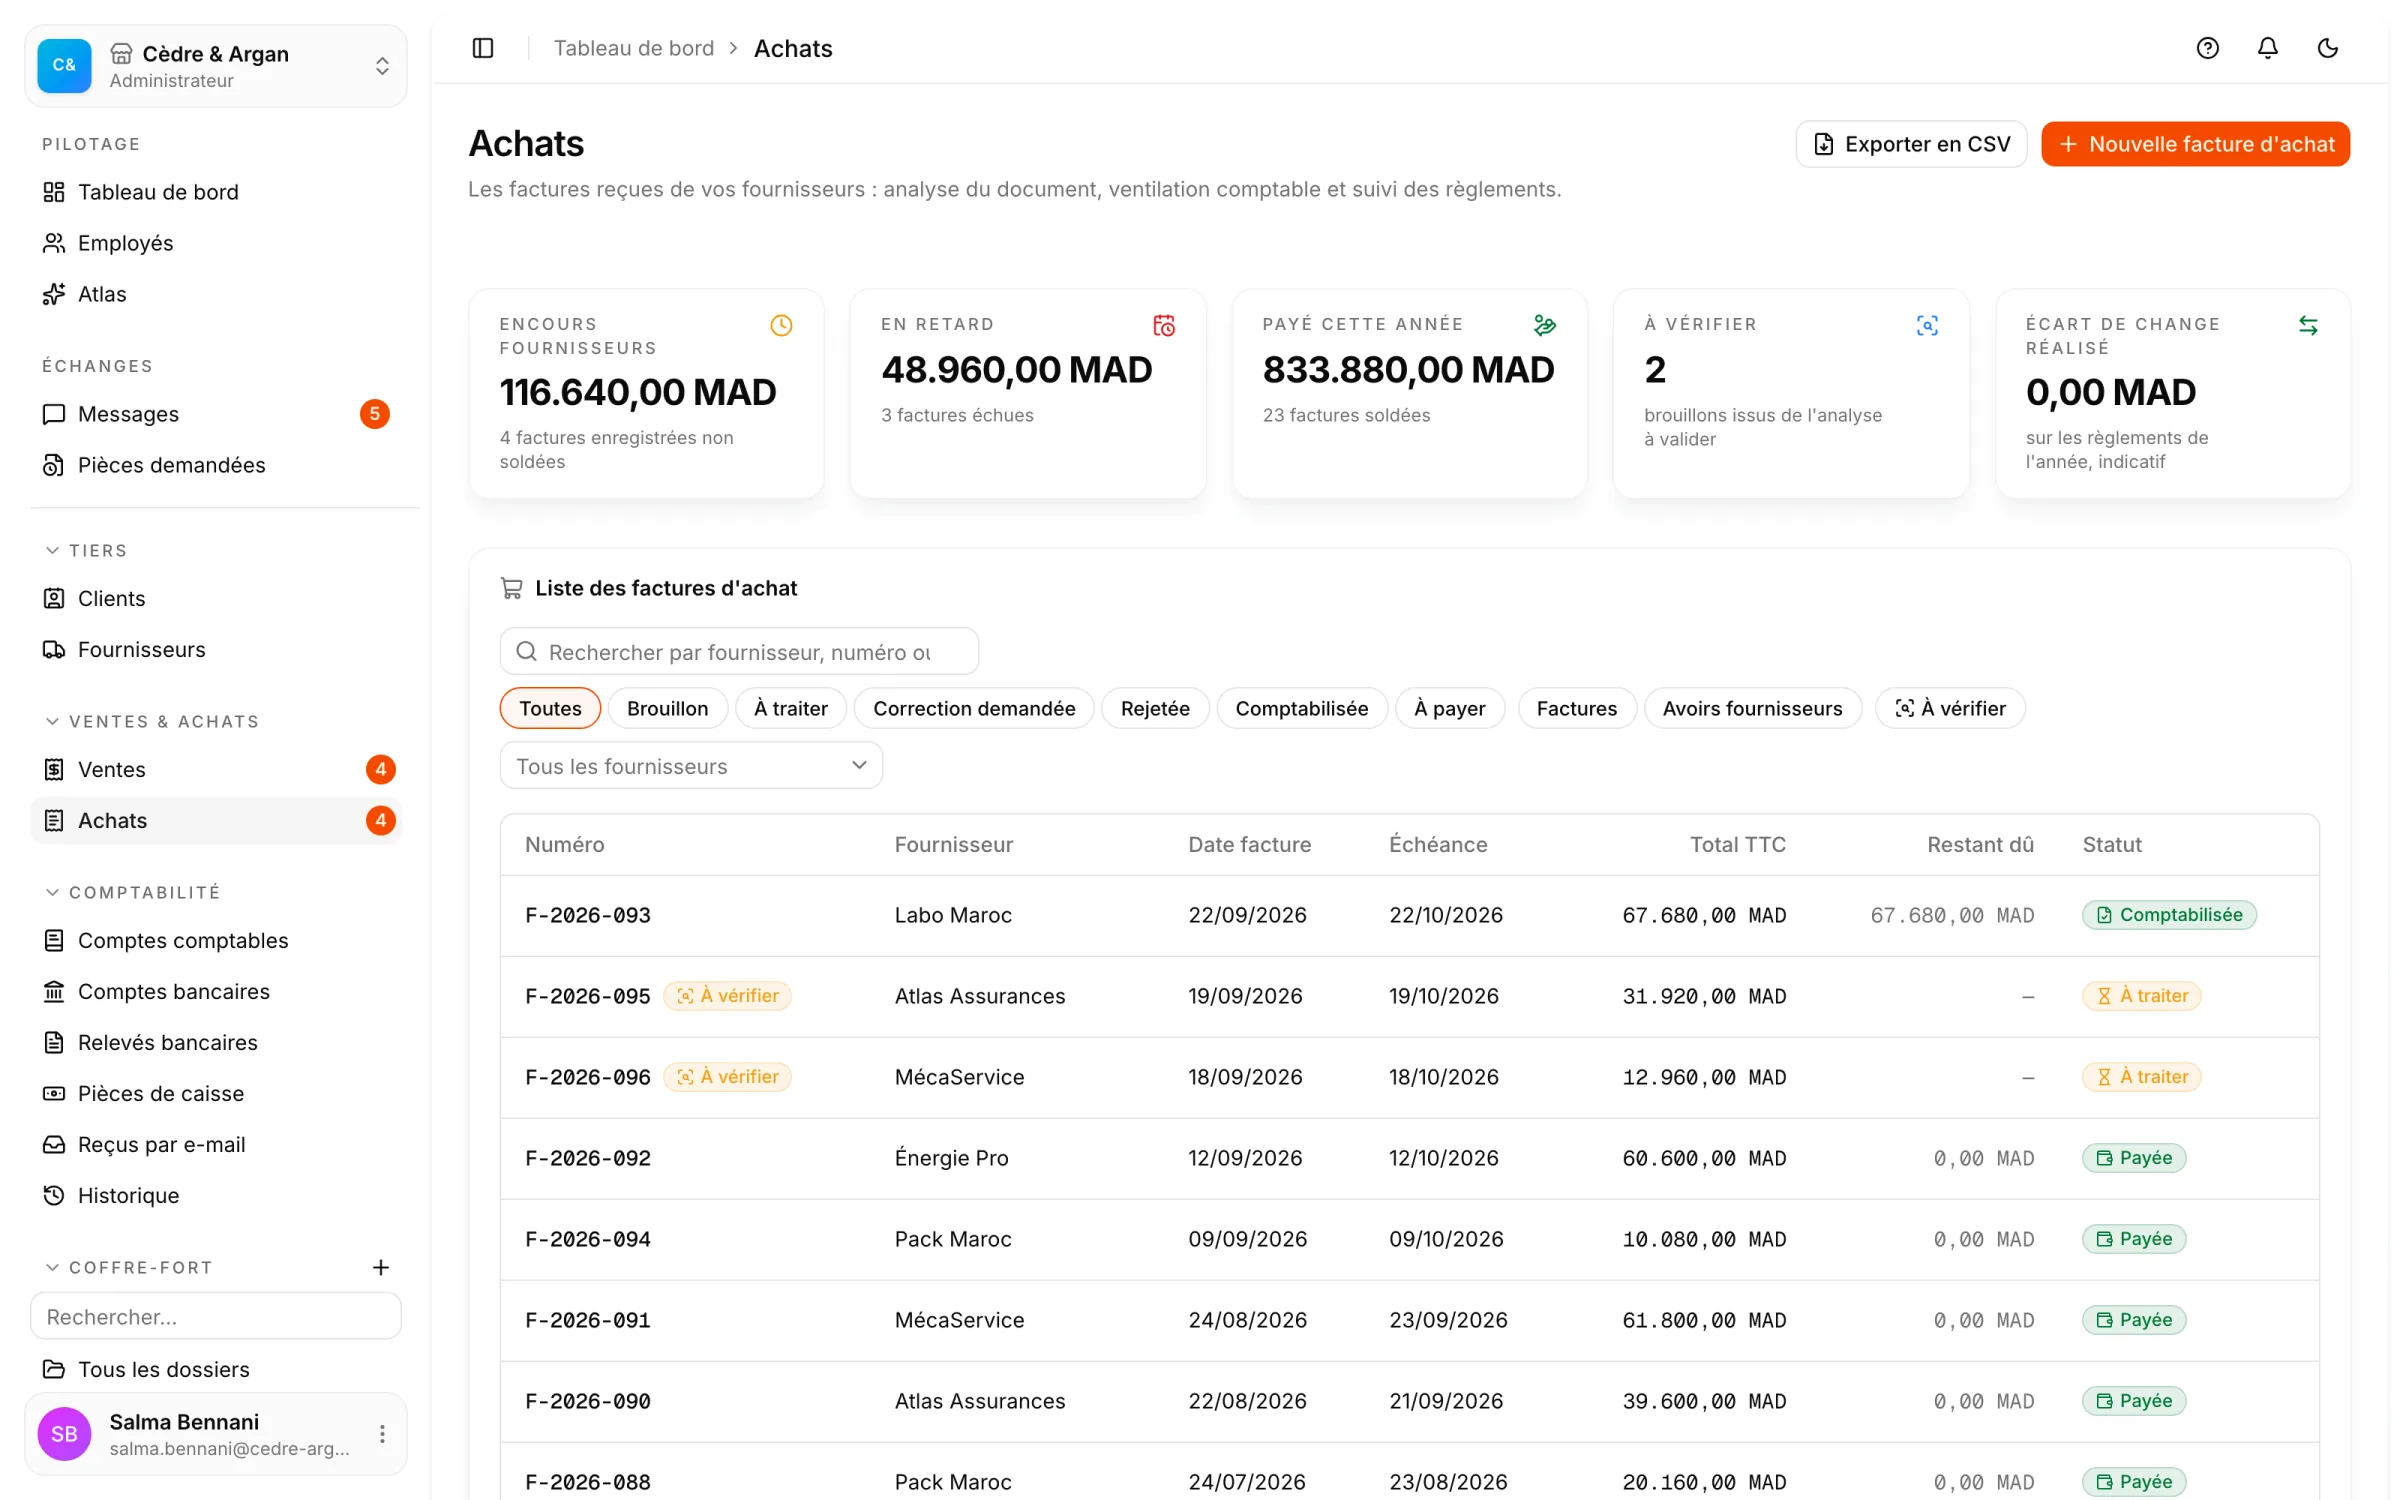2400x1500 pixels.
Task: Collapse the Comptabilité section
Action: 132,892
